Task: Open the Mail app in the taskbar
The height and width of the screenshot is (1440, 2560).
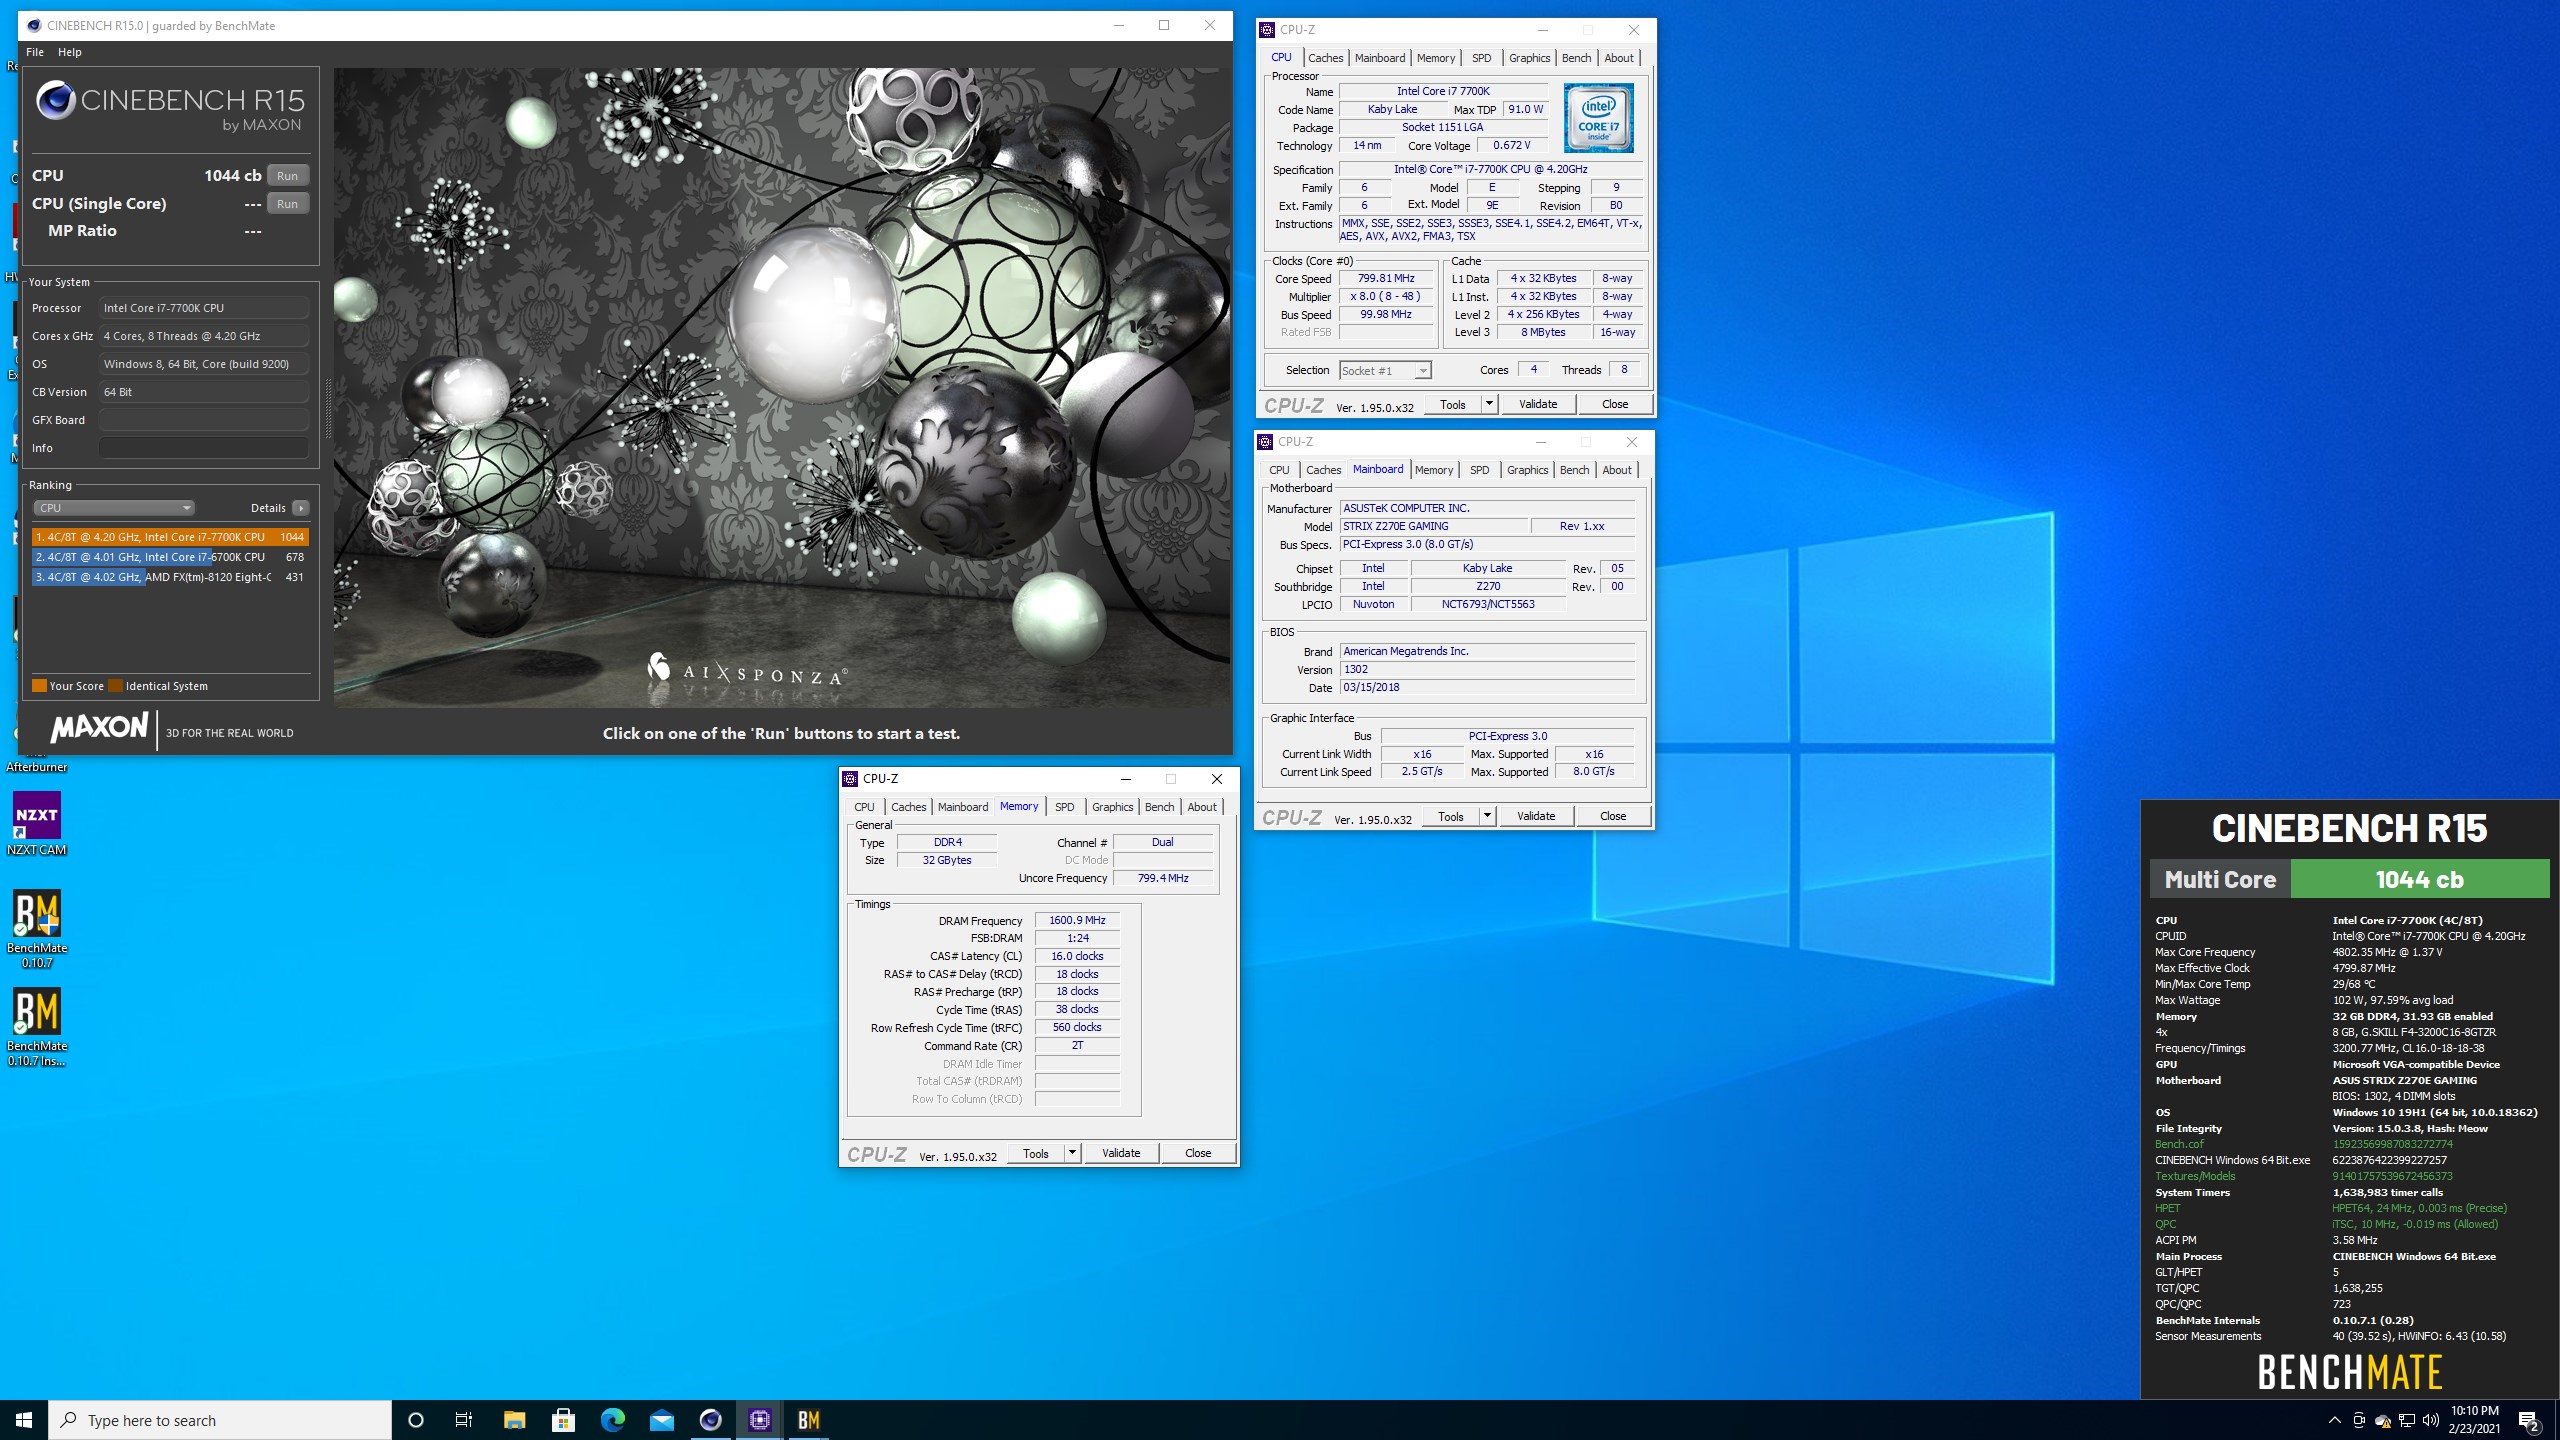Action: pyautogui.click(x=661, y=1420)
